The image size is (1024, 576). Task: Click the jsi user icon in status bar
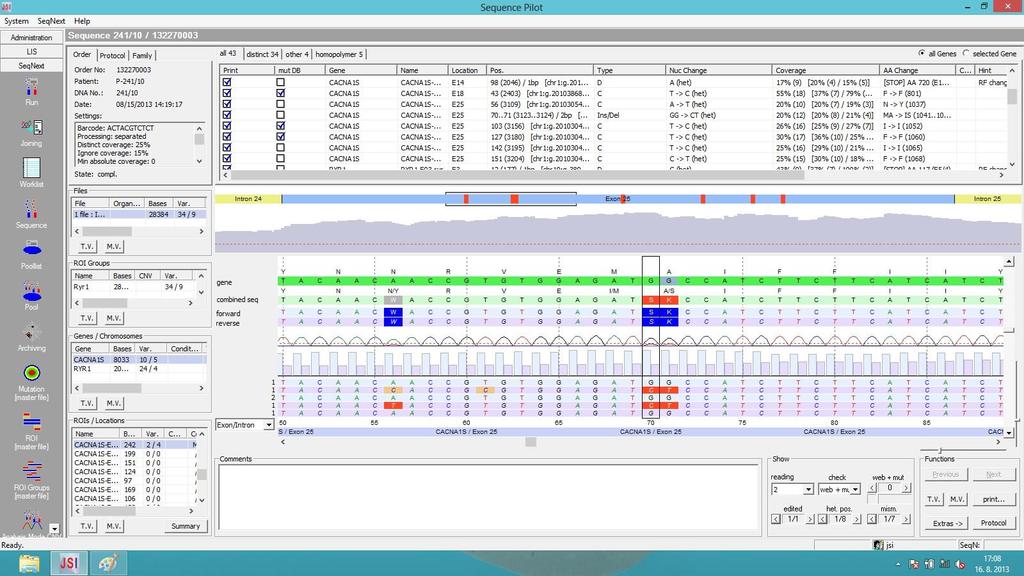coord(878,545)
